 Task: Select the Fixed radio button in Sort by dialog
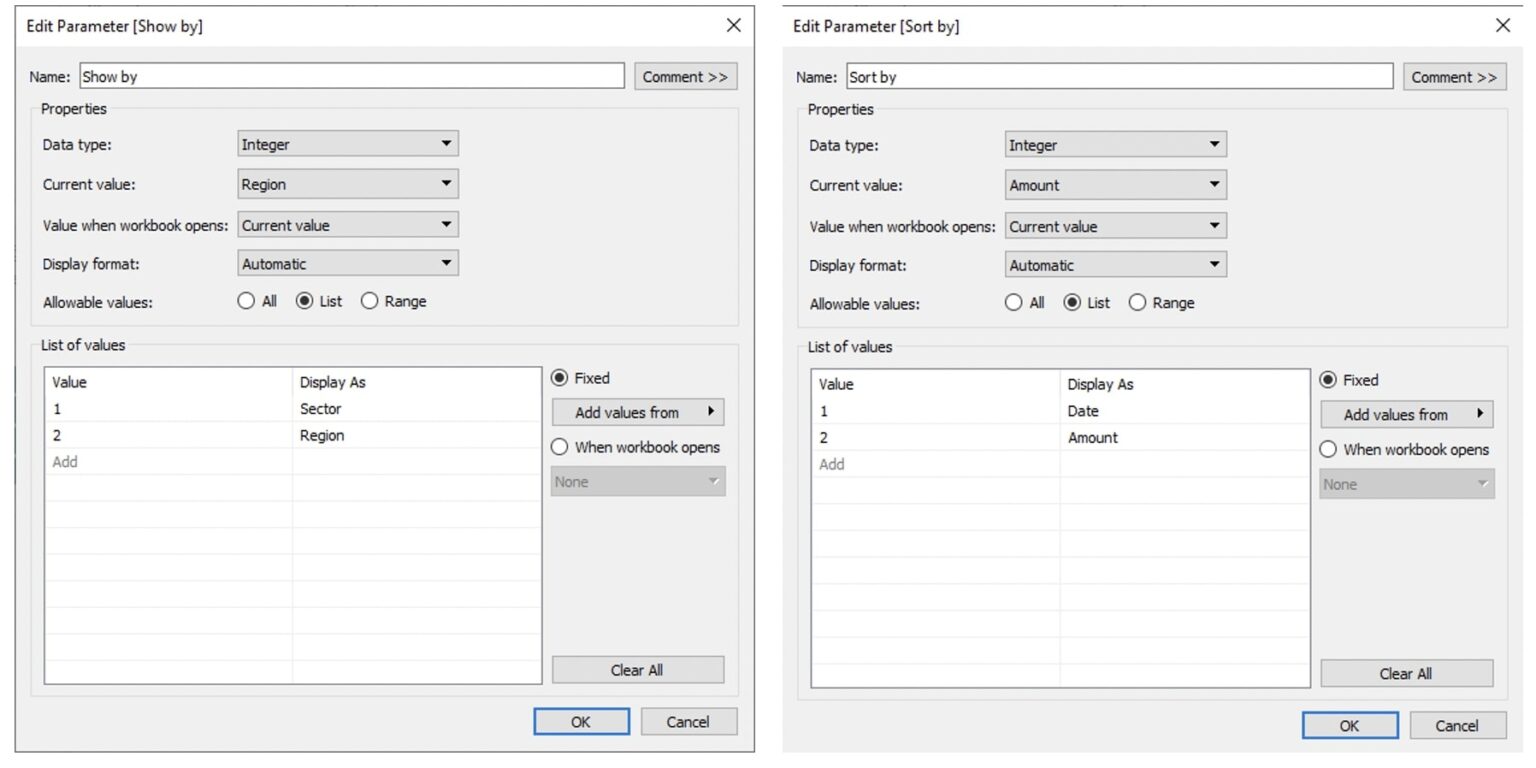tap(1328, 380)
